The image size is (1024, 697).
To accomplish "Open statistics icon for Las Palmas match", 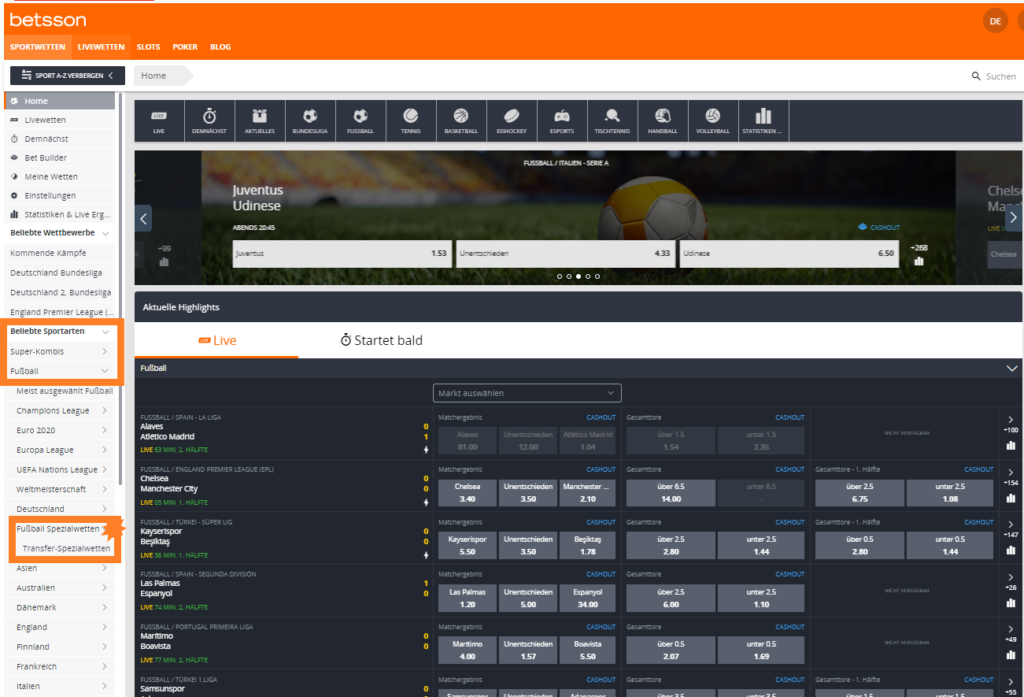I will coord(1011,602).
